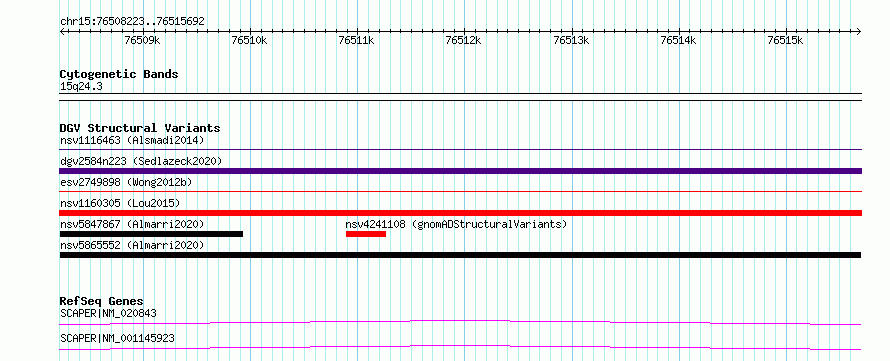Click the 76509k ruler tick label

[x=142, y=40]
